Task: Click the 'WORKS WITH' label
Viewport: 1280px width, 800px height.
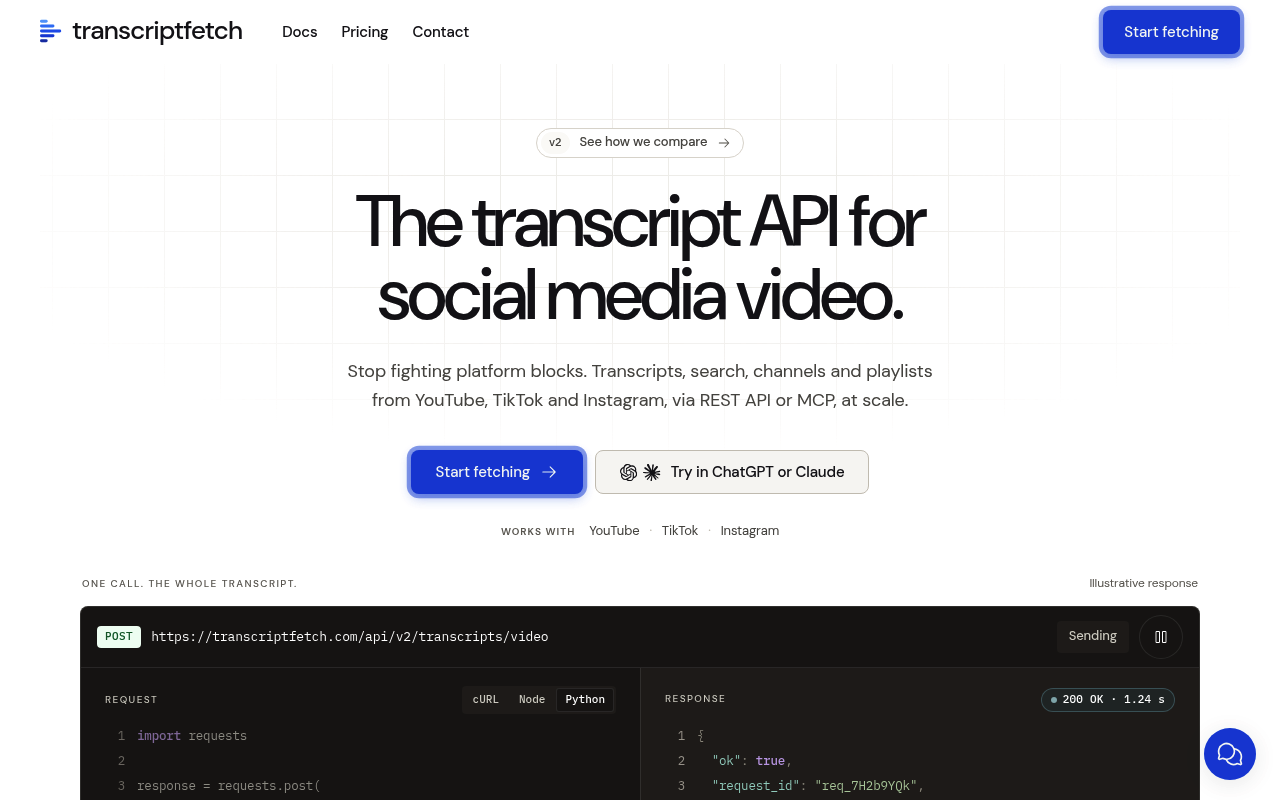Action: point(538,532)
